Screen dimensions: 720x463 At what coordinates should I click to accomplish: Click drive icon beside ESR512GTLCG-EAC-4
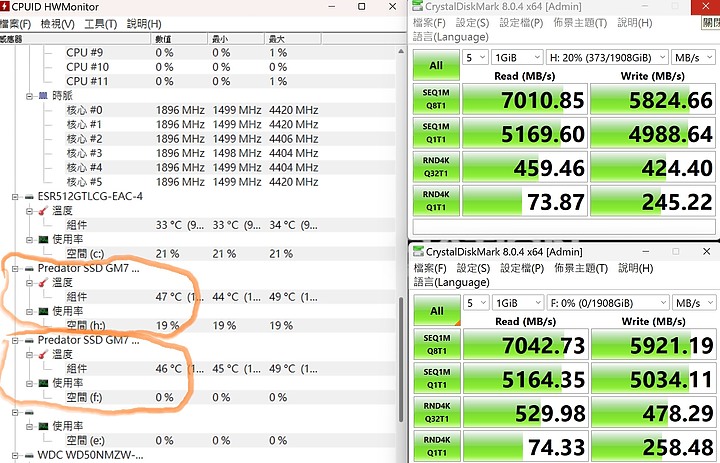tap(29, 197)
